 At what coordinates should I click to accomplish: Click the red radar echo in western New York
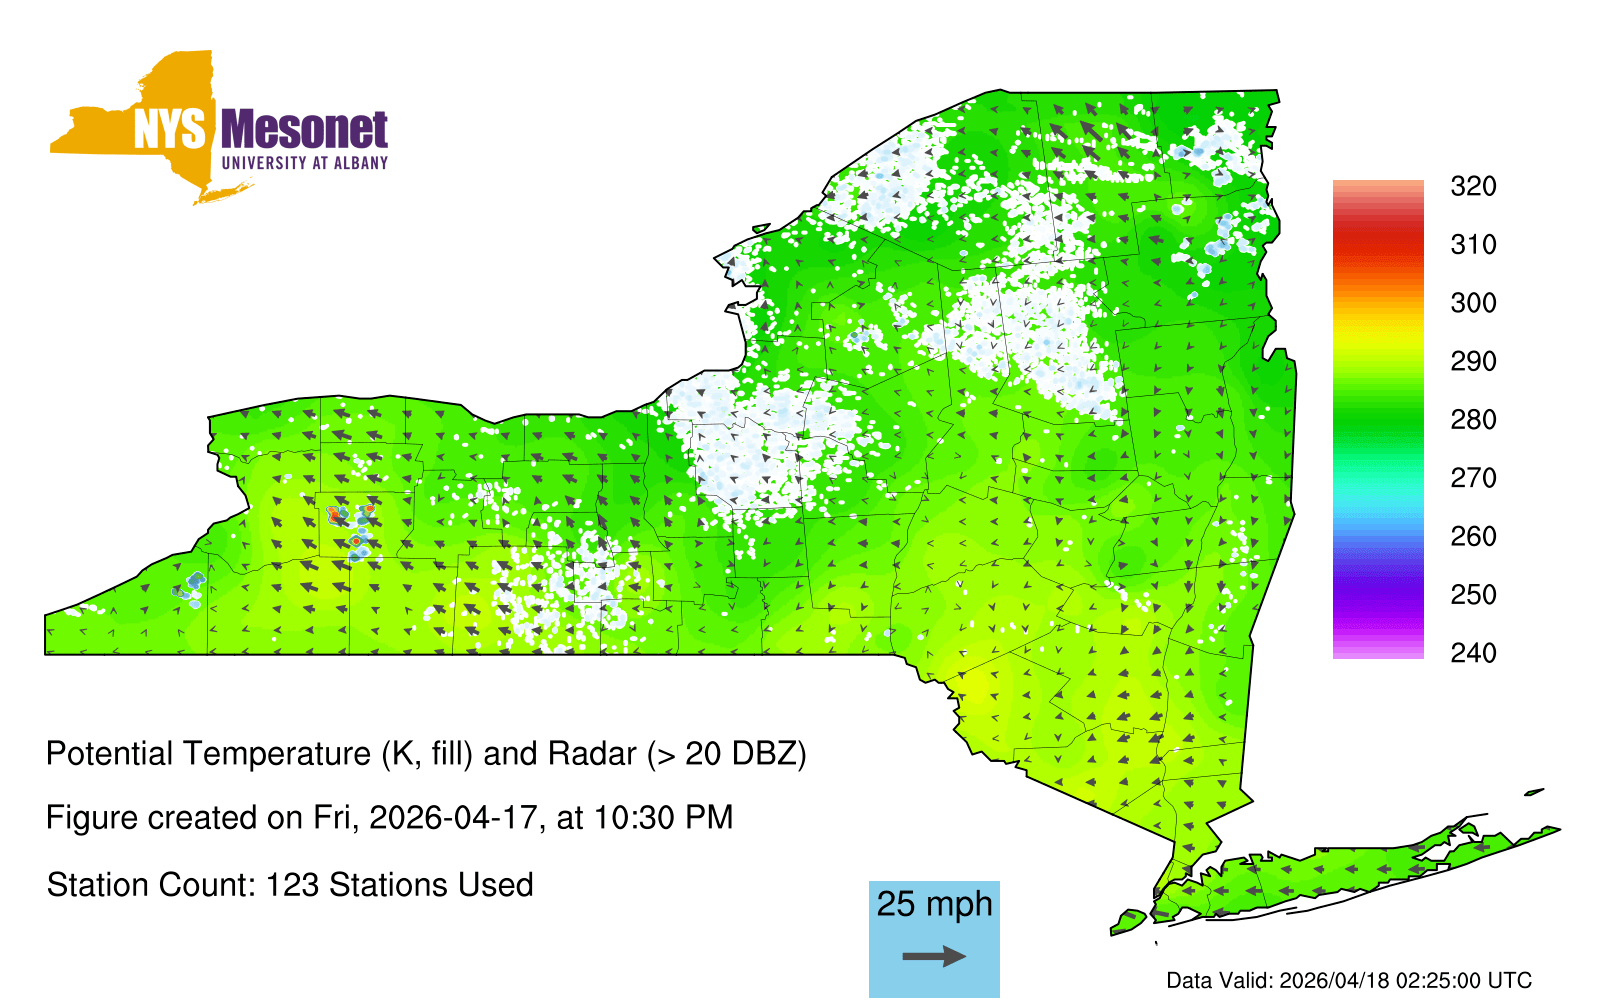(x=334, y=514)
